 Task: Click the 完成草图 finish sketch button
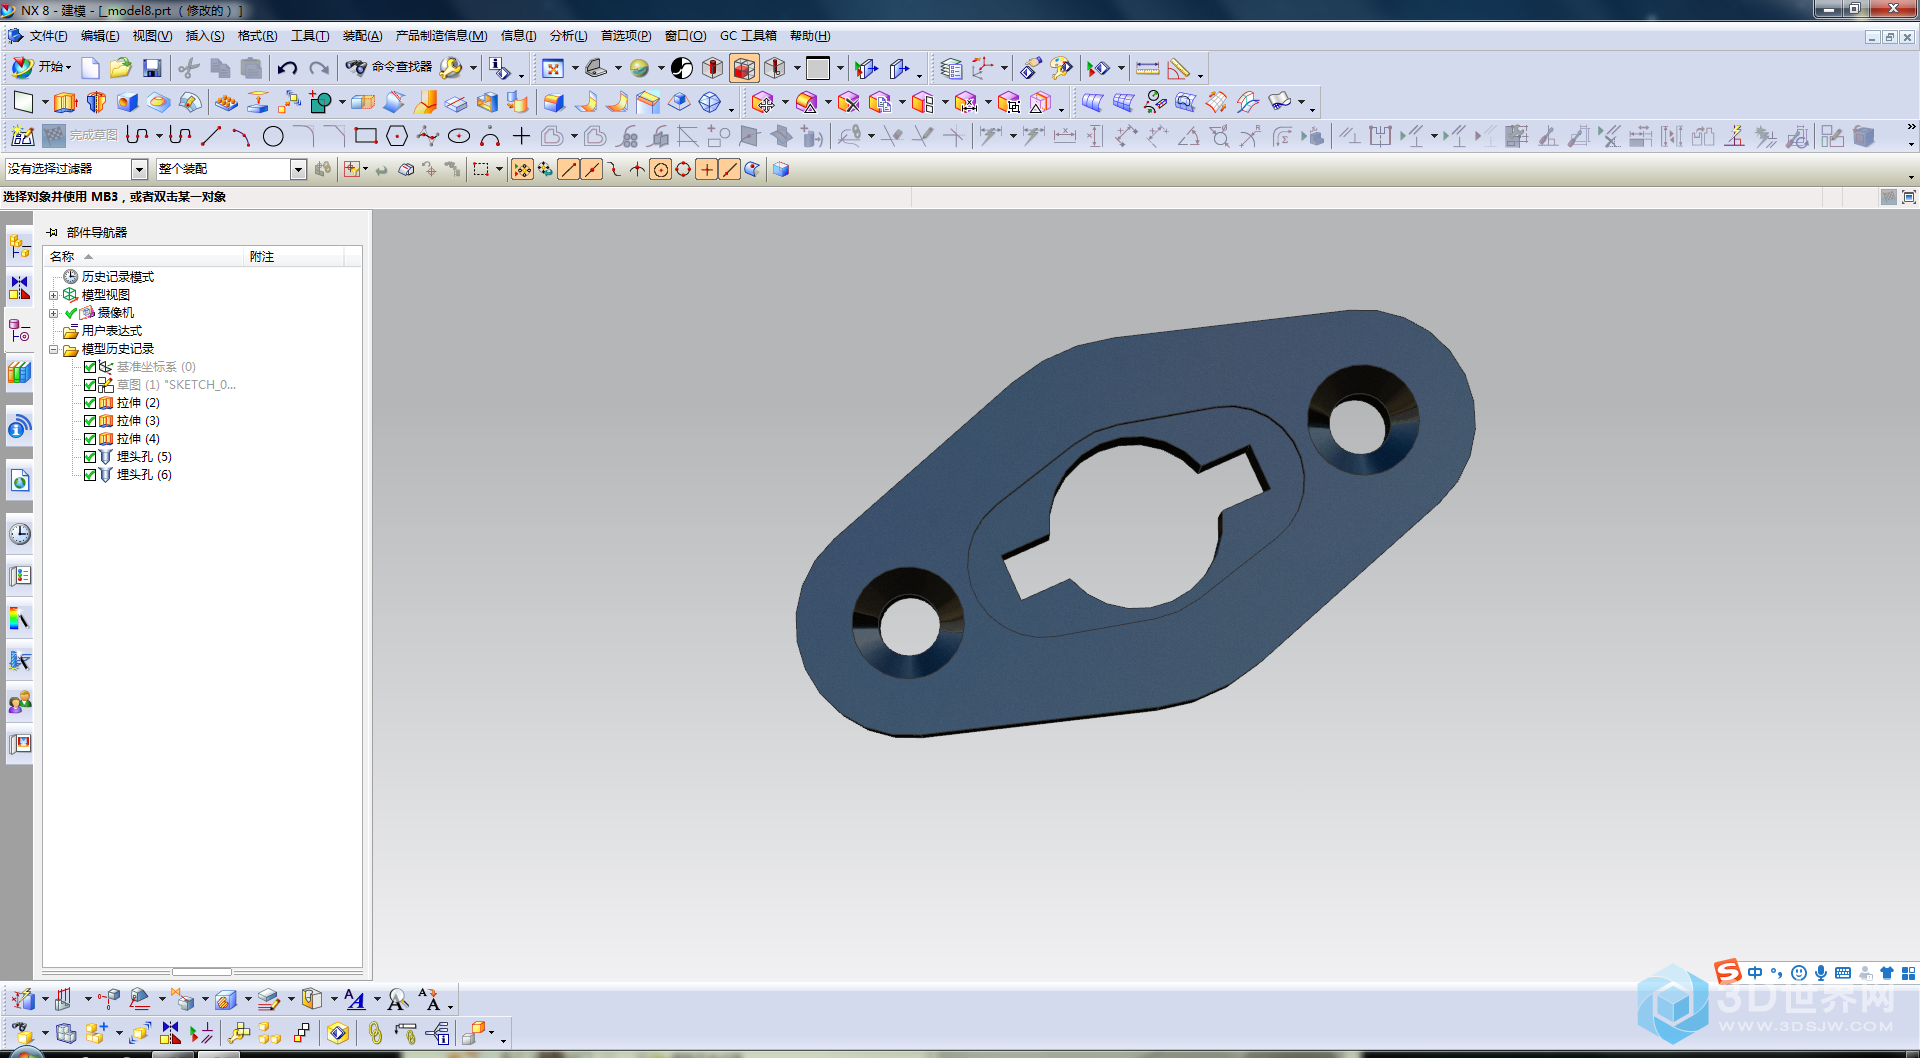click(80, 136)
